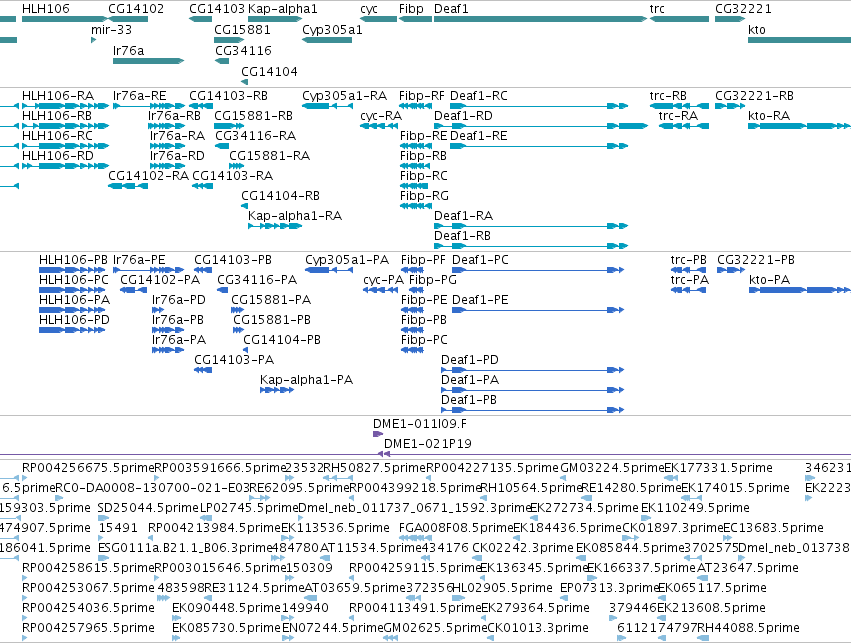The image size is (851, 643).
Task: Click protein HLH106-PD label
Action: (x=74, y=320)
